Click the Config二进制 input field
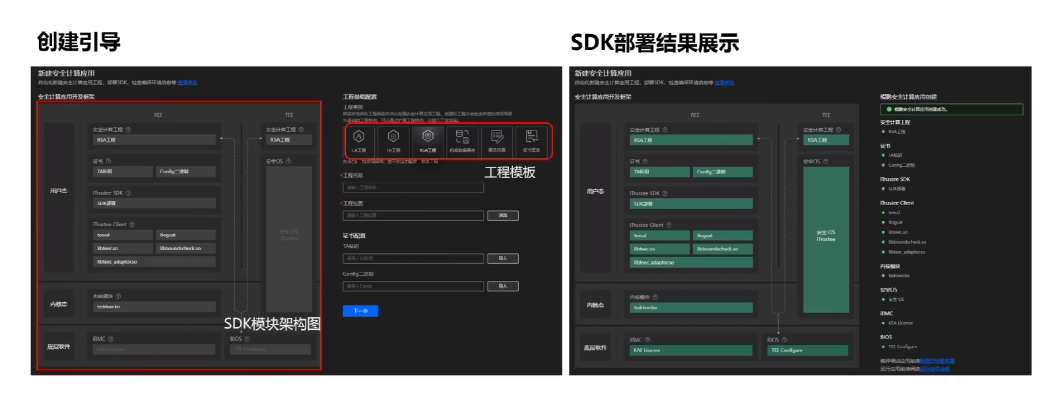The image size is (1060, 403). 413,287
